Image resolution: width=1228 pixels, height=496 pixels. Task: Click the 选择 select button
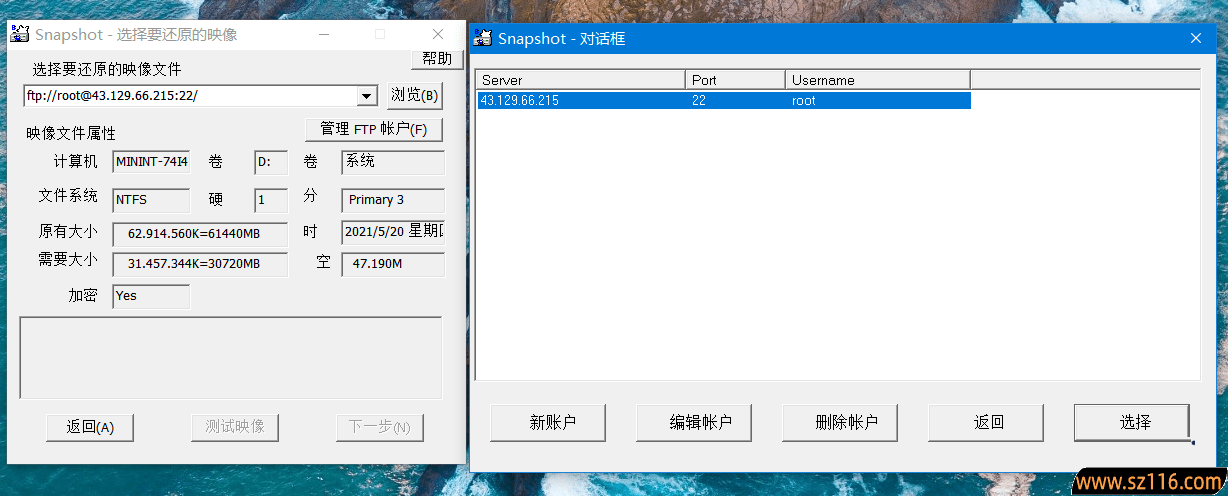tap(1132, 422)
